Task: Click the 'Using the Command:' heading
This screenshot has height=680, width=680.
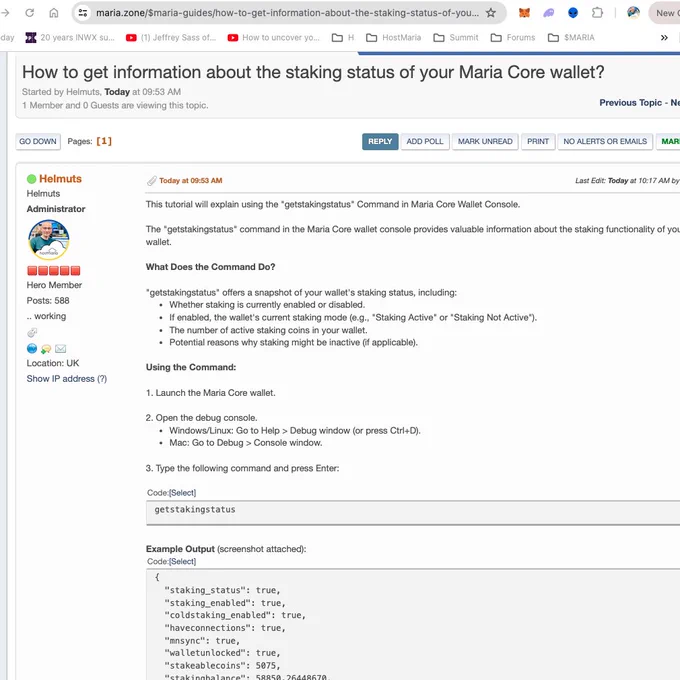Action: (191, 367)
